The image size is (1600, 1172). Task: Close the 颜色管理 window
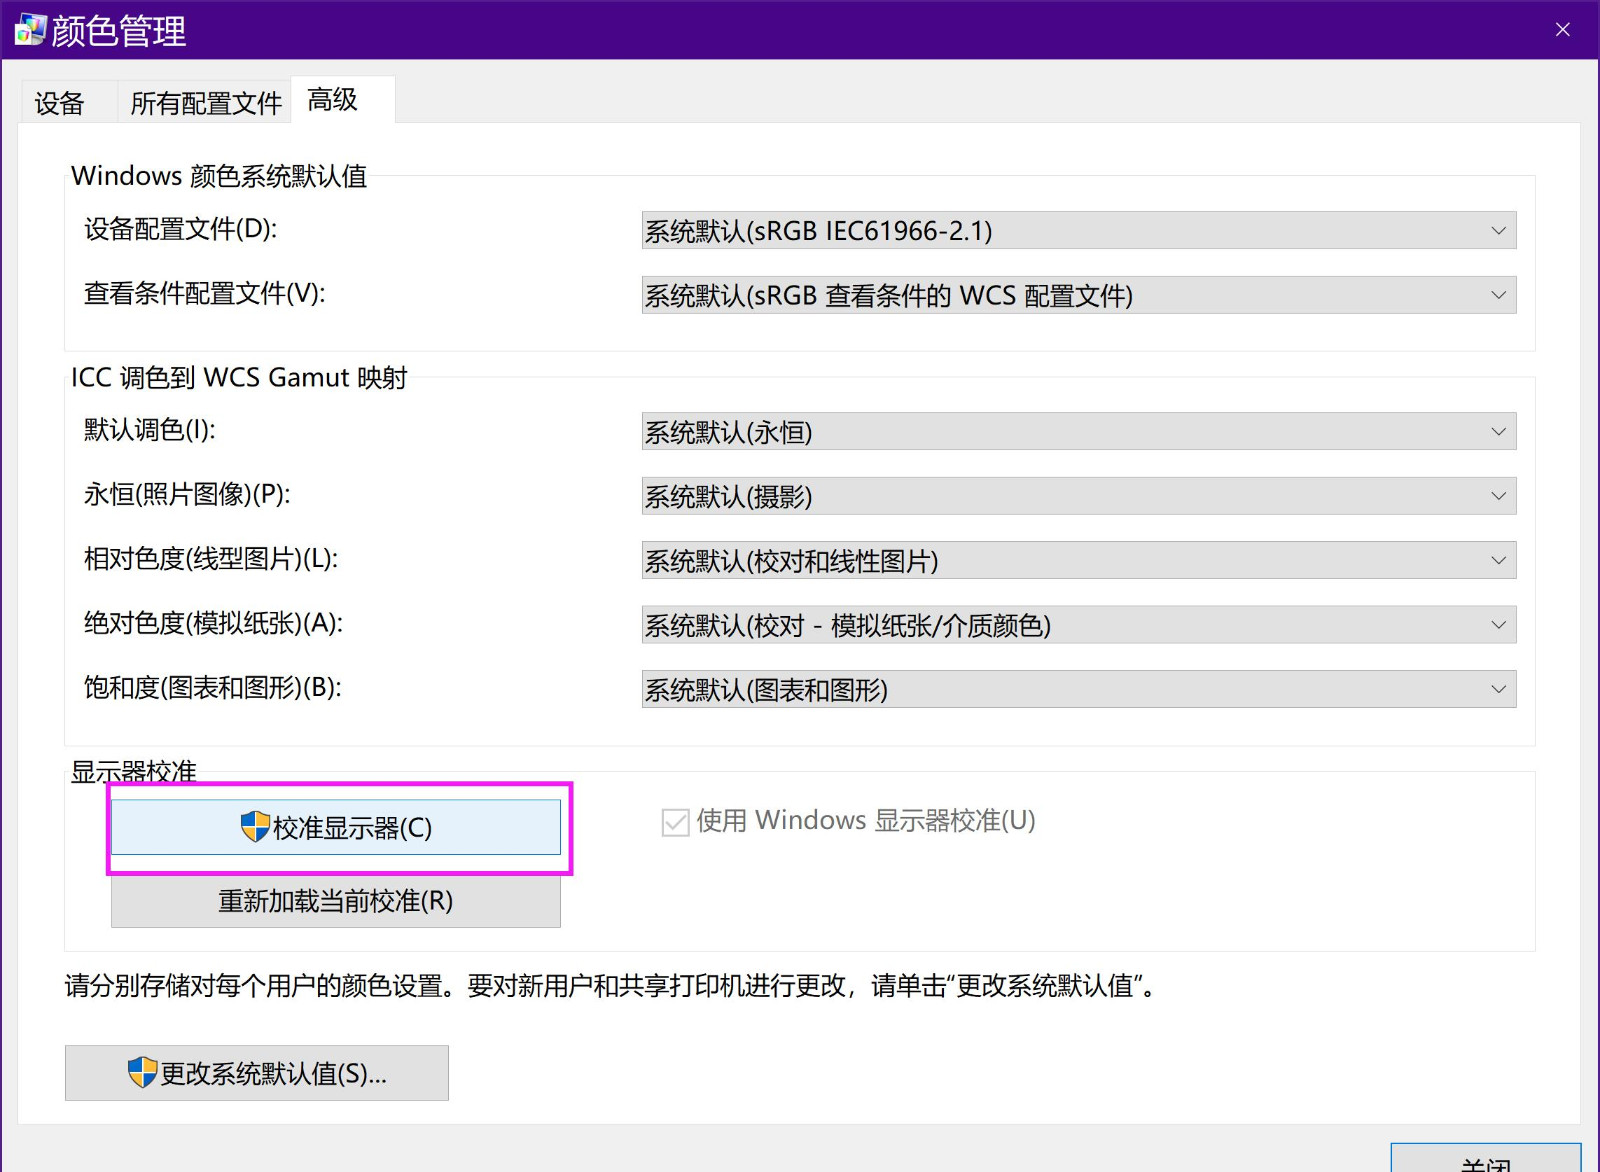[x=1563, y=30]
